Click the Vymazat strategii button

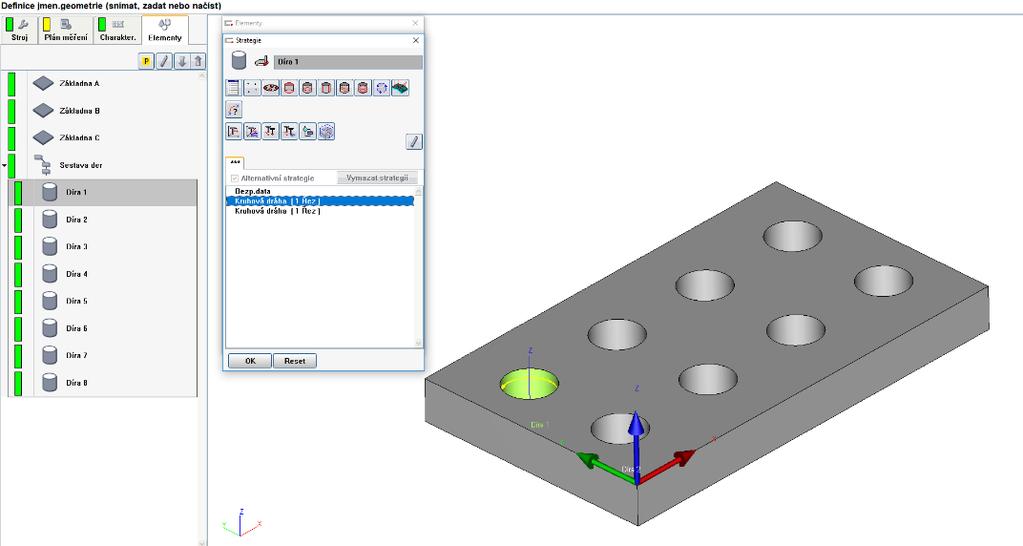376,177
